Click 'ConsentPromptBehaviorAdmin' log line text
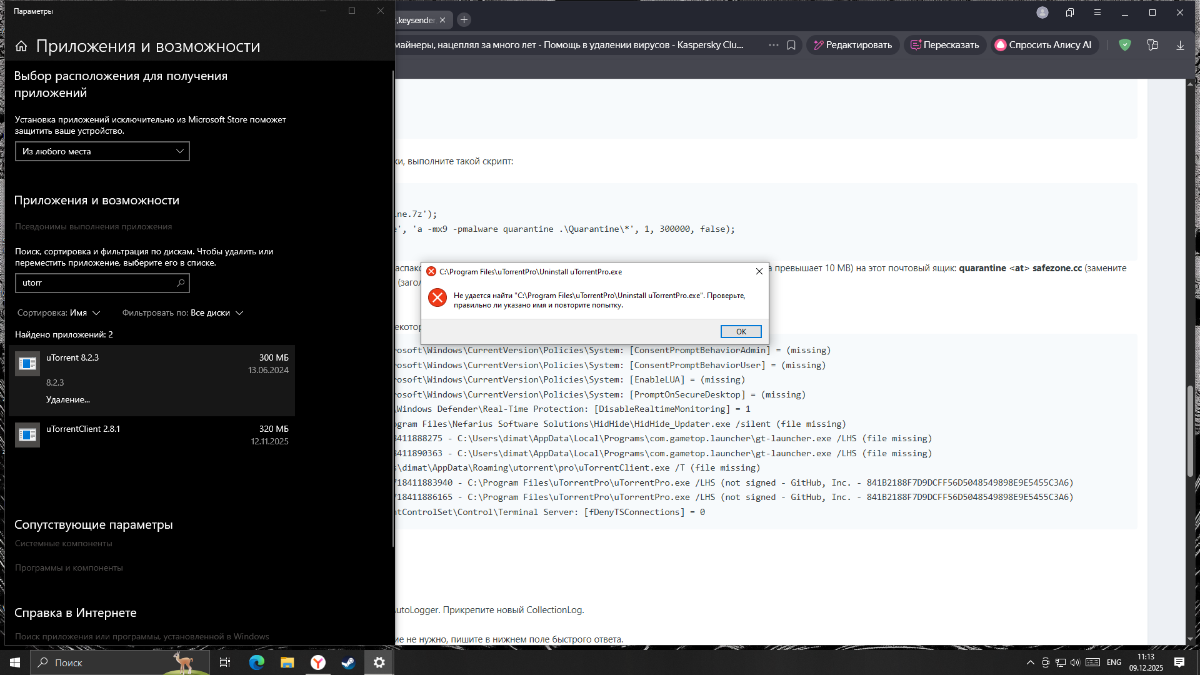 coord(613,351)
